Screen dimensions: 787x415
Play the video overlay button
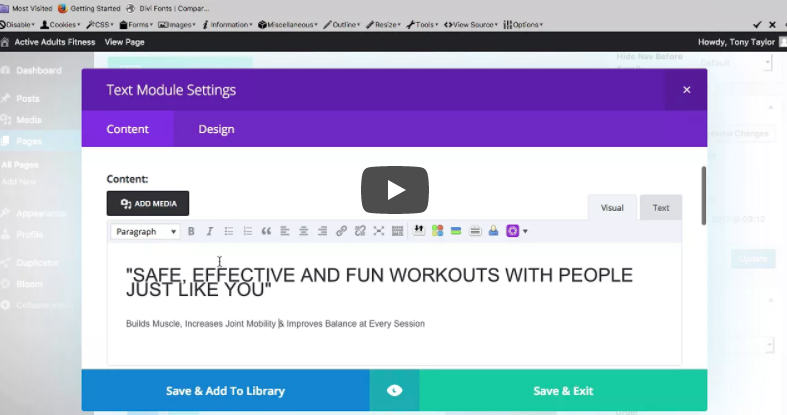[395, 190]
